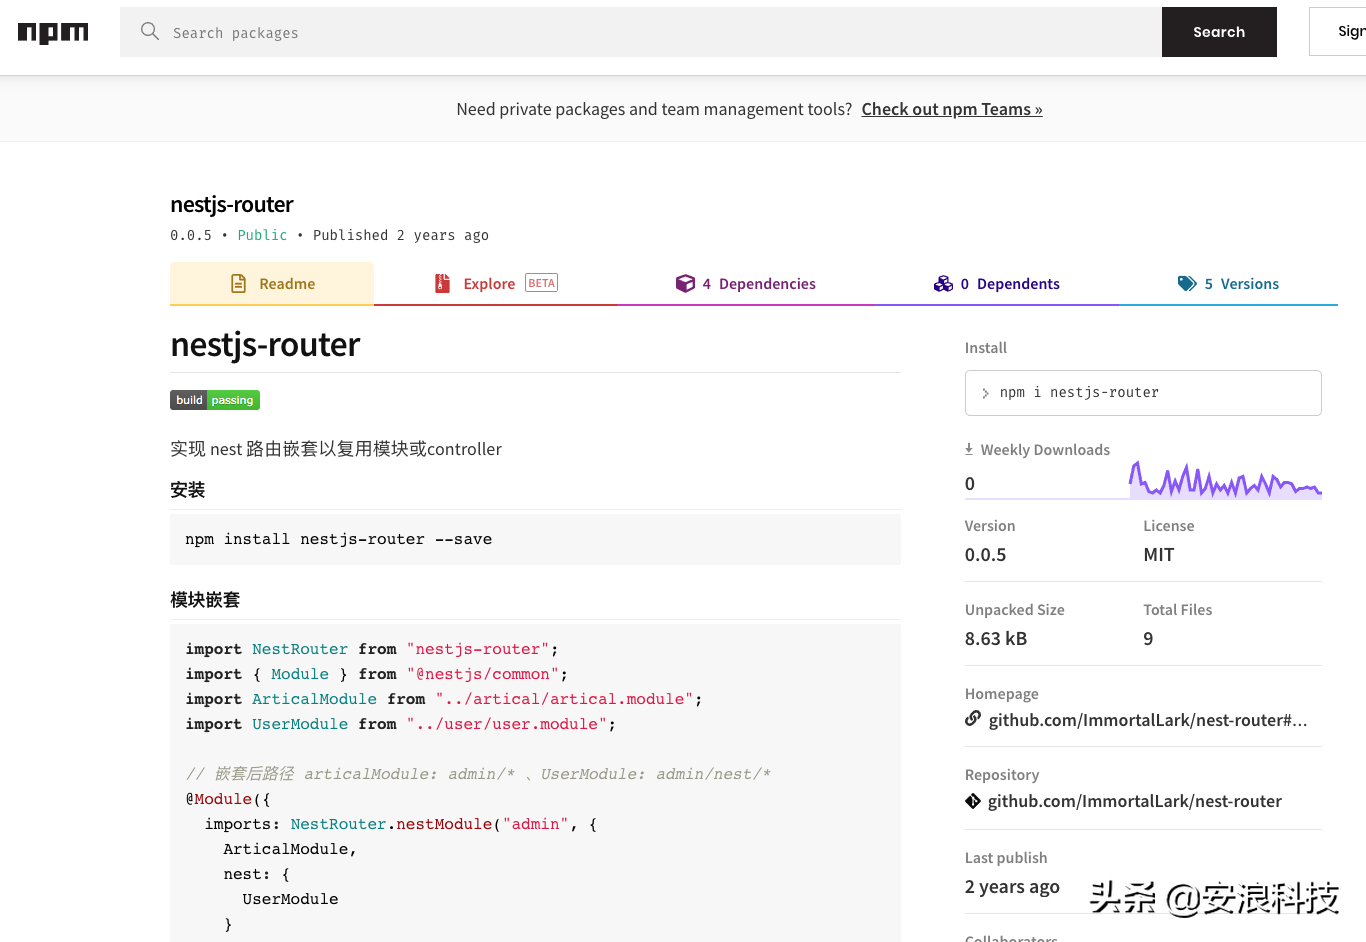Click the Last publish 2 years ago value
Screen dimensions: 1366x942
1012,887
